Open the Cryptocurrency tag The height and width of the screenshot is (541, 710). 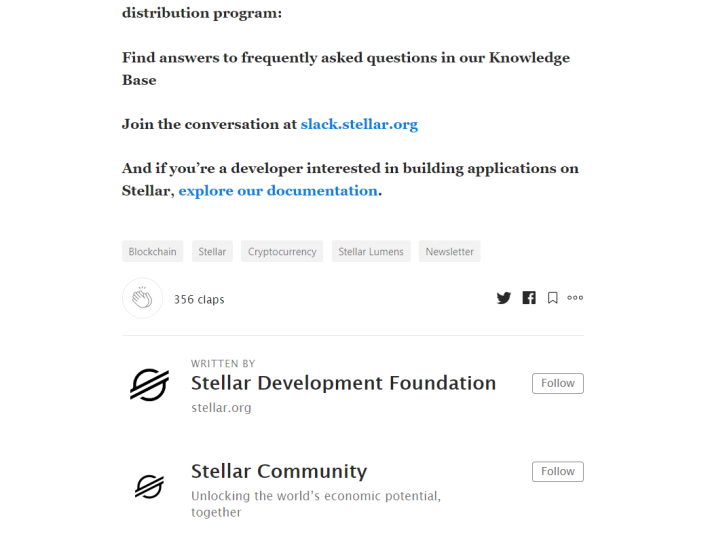click(282, 251)
